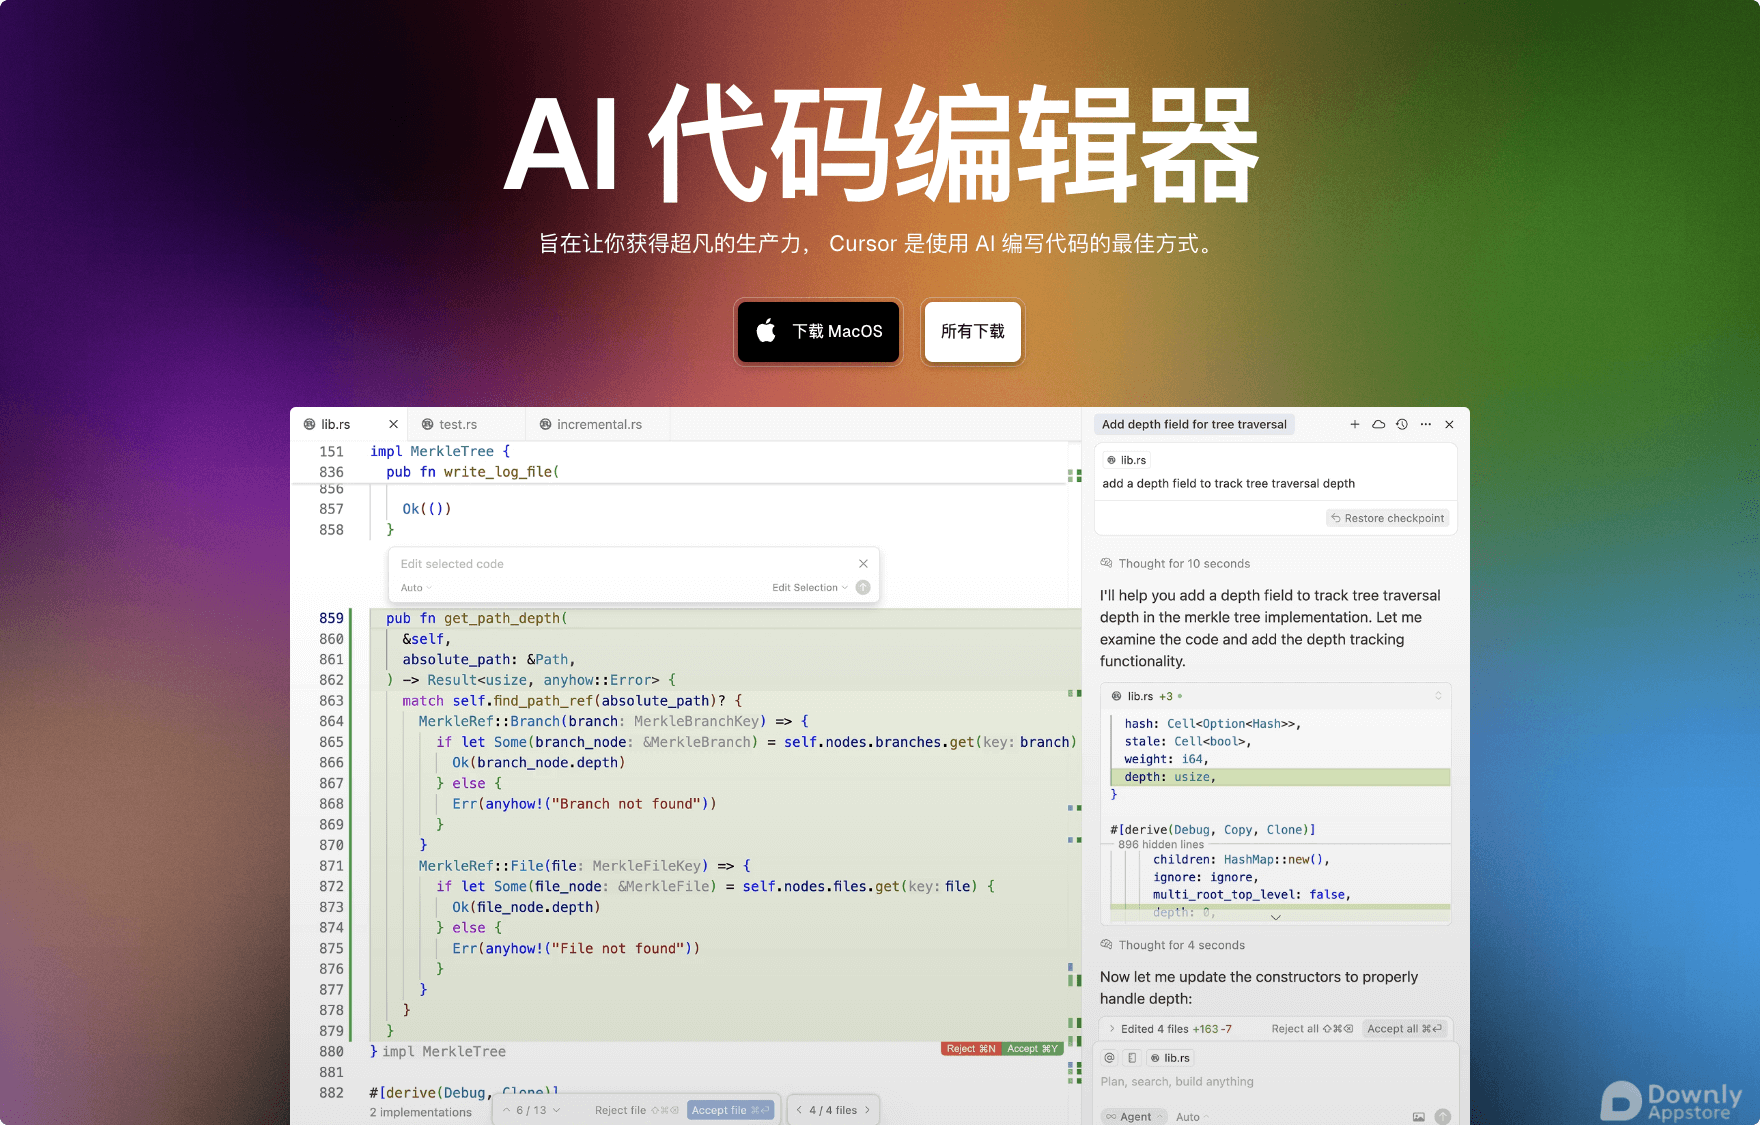Select the 'Add depth field for tree traversal' chat tab
Image resolution: width=1760 pixels, height=1125 pixels.
click(1194, 424)
